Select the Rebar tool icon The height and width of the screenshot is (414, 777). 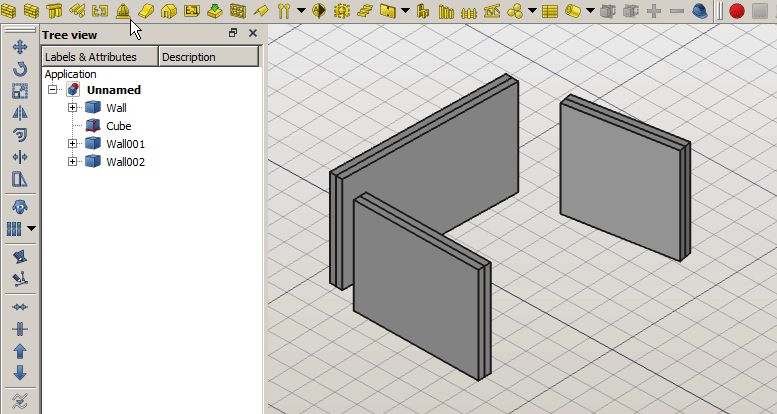pyautogui.click(x=77, y=10)
